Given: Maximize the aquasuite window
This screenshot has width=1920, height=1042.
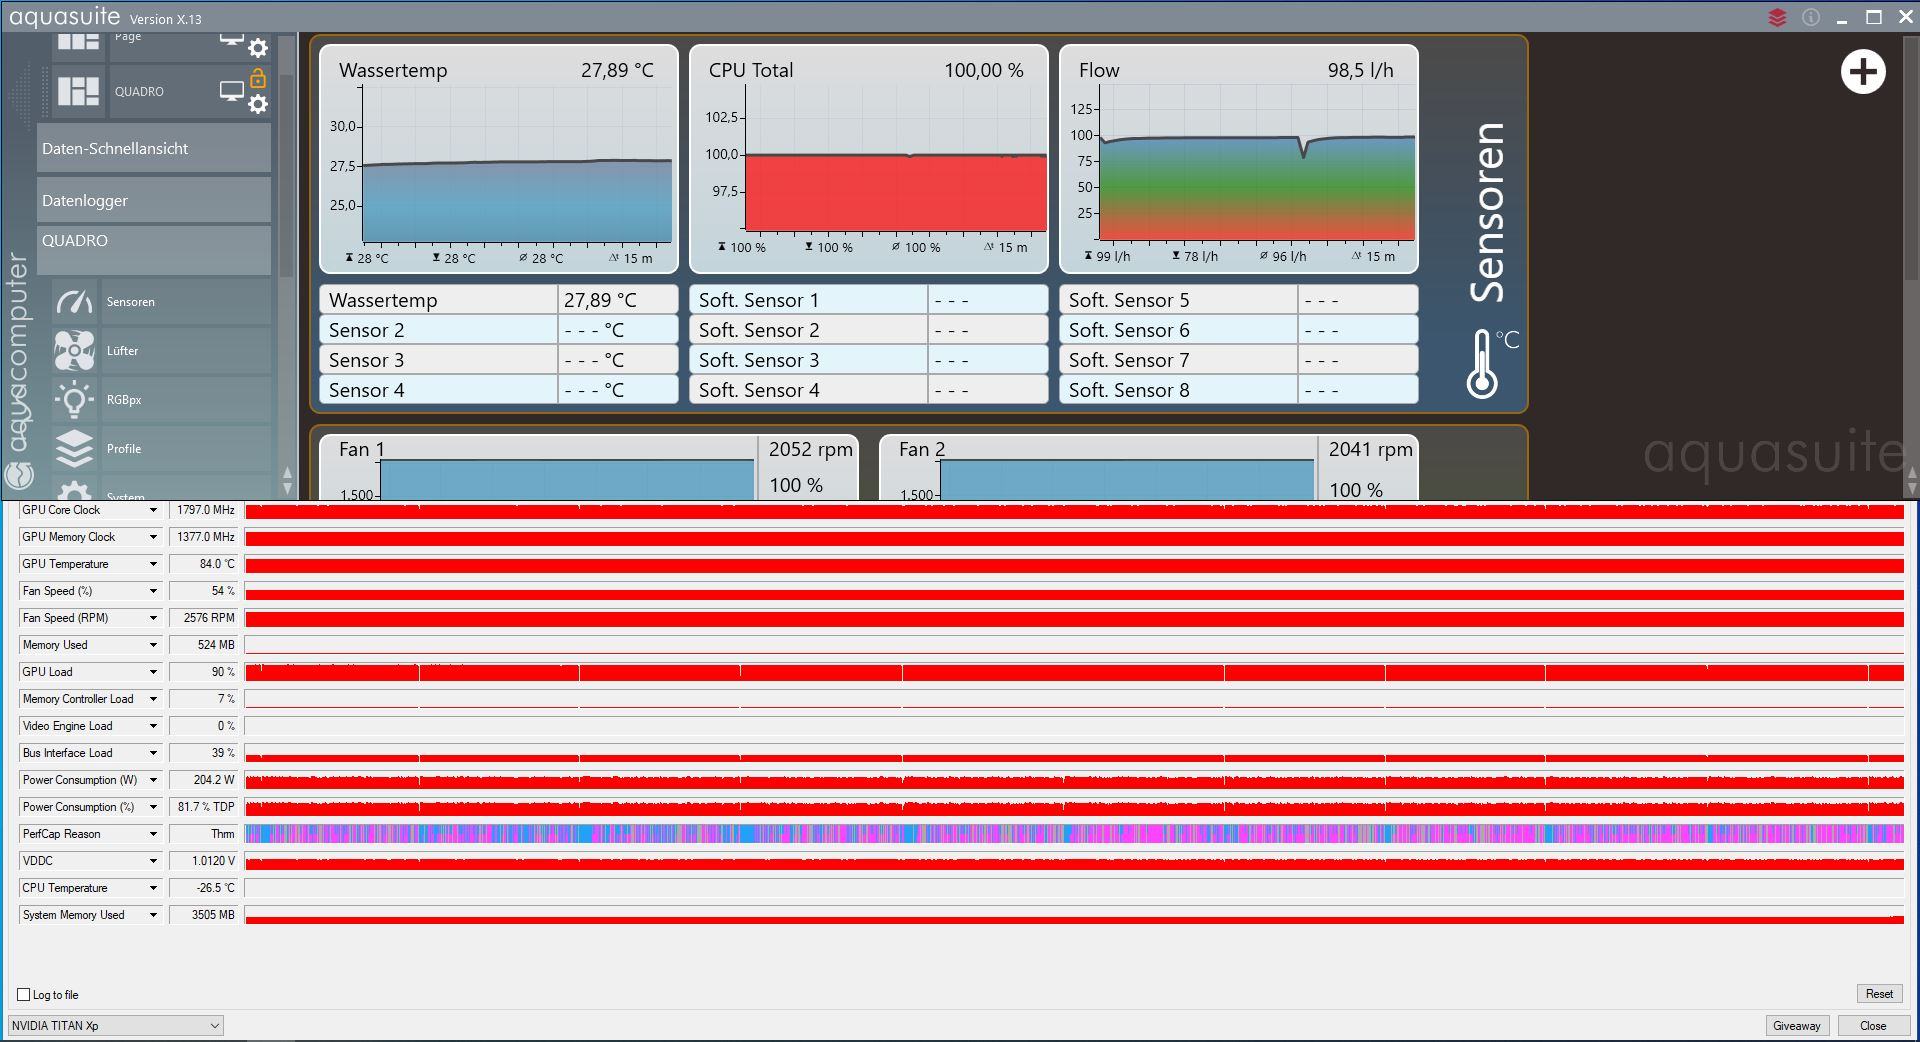Looking at the screenshot, I should [1874, 17].
